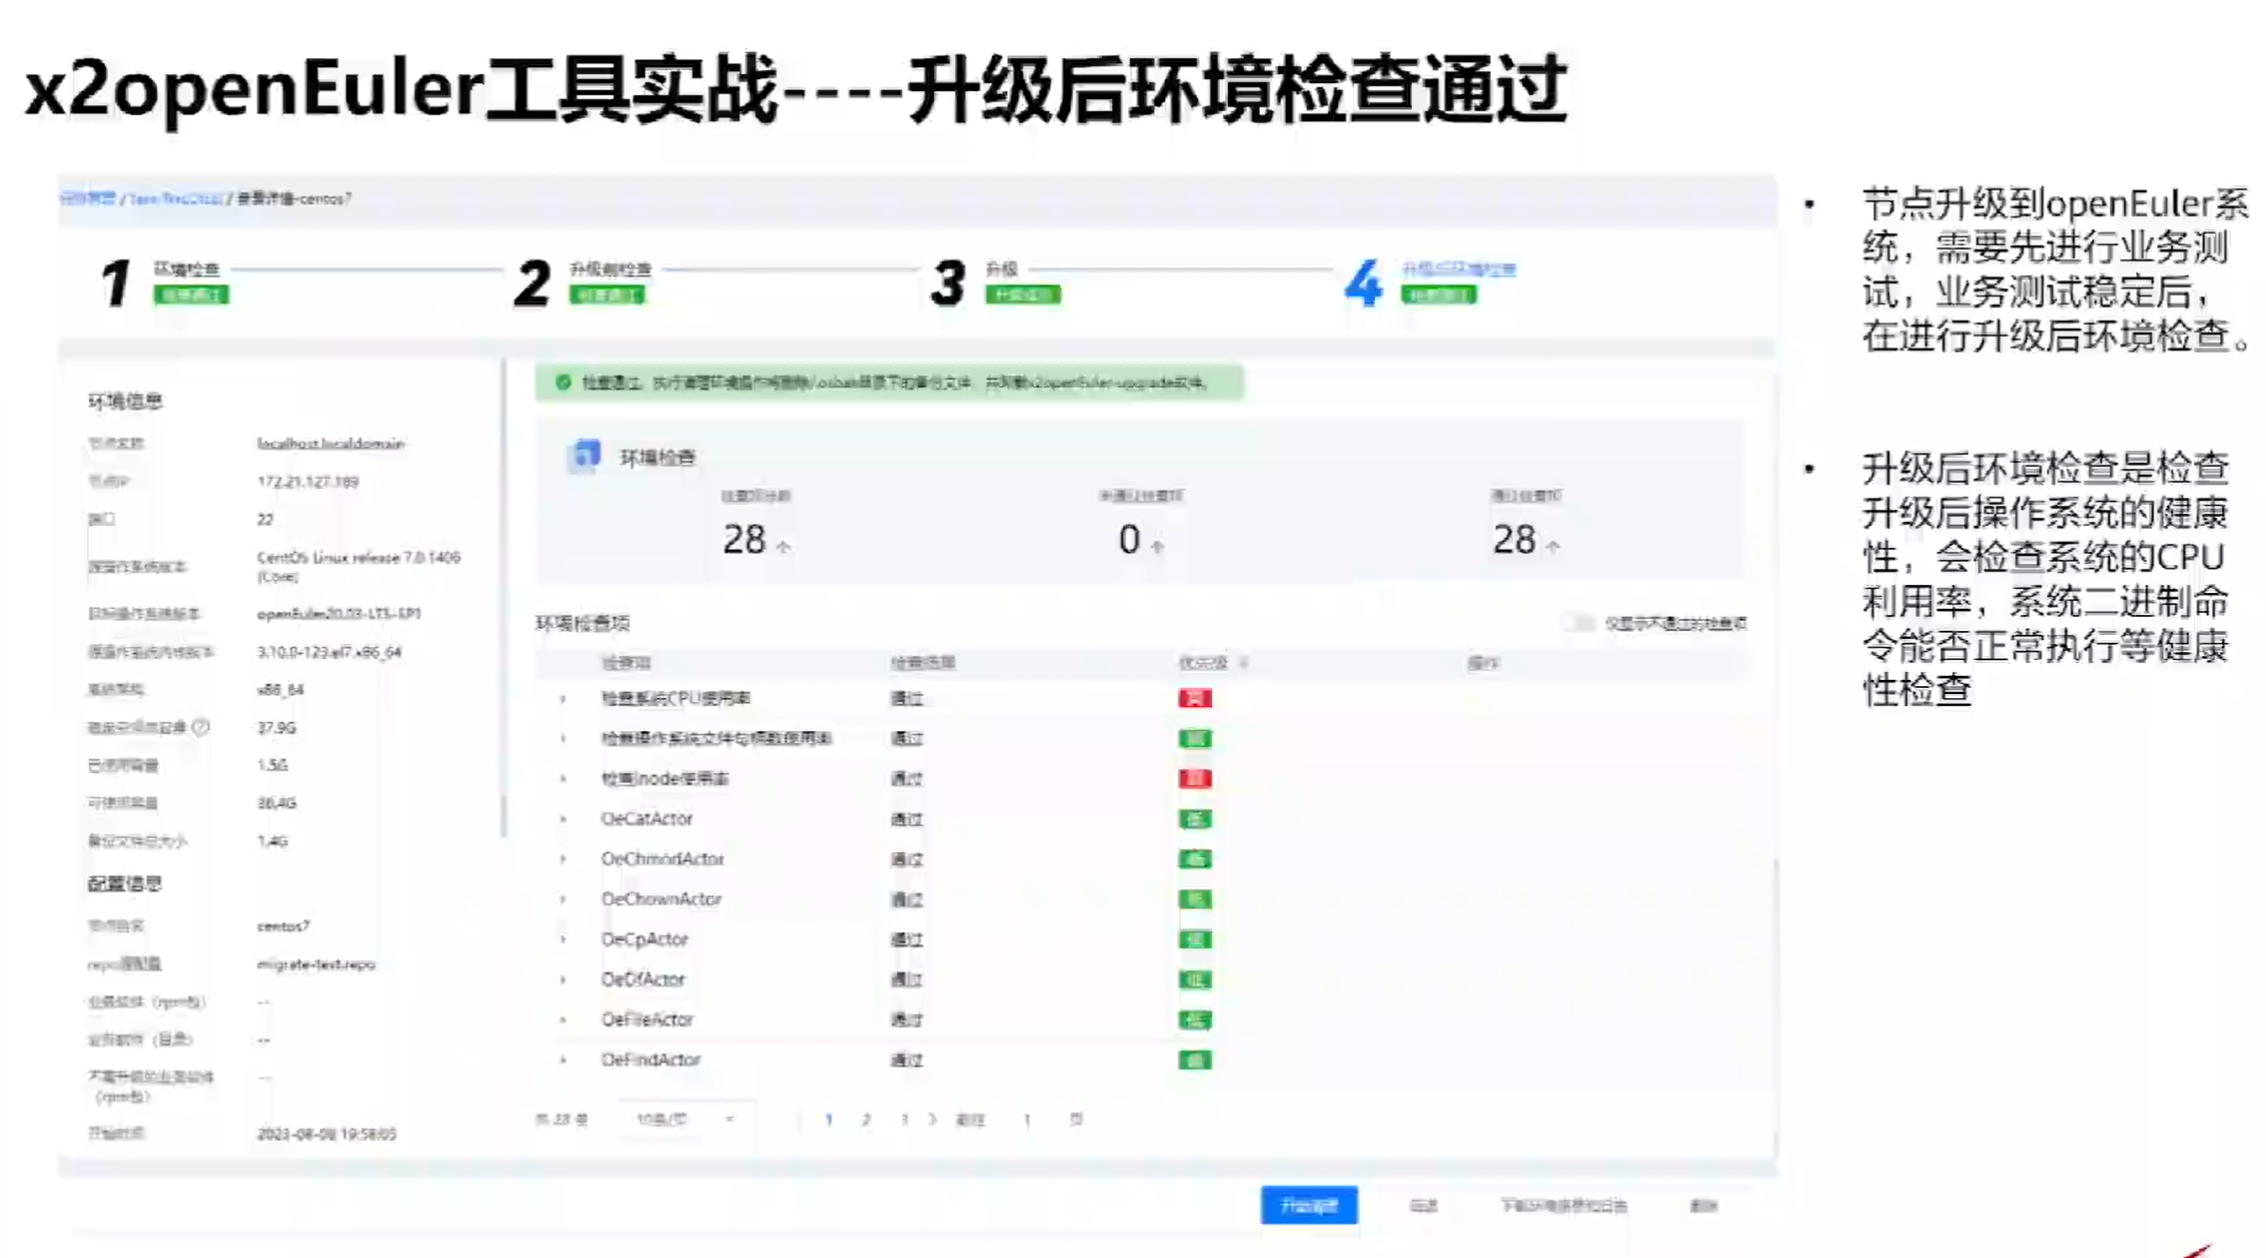Click the node alias centos7 value
The image size is (2266, 1258).
pyautogui.click(x=284, y=926)
